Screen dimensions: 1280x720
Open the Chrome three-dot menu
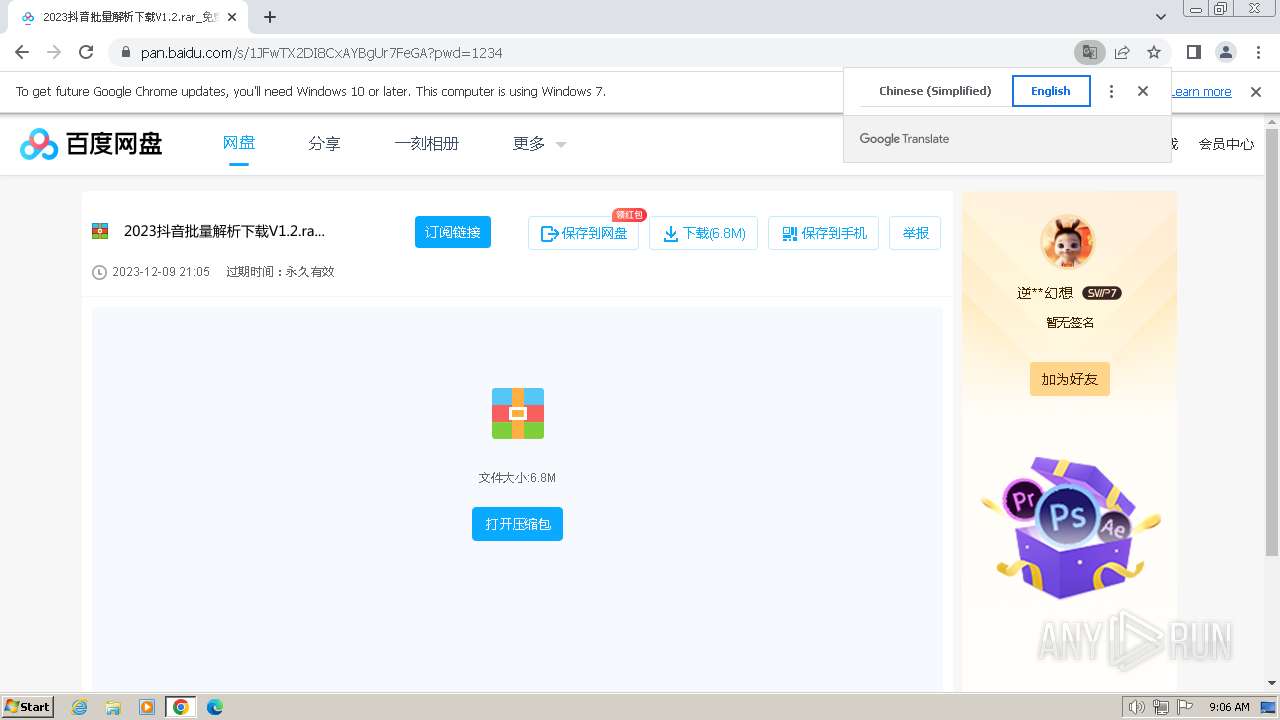point(1257,52)
